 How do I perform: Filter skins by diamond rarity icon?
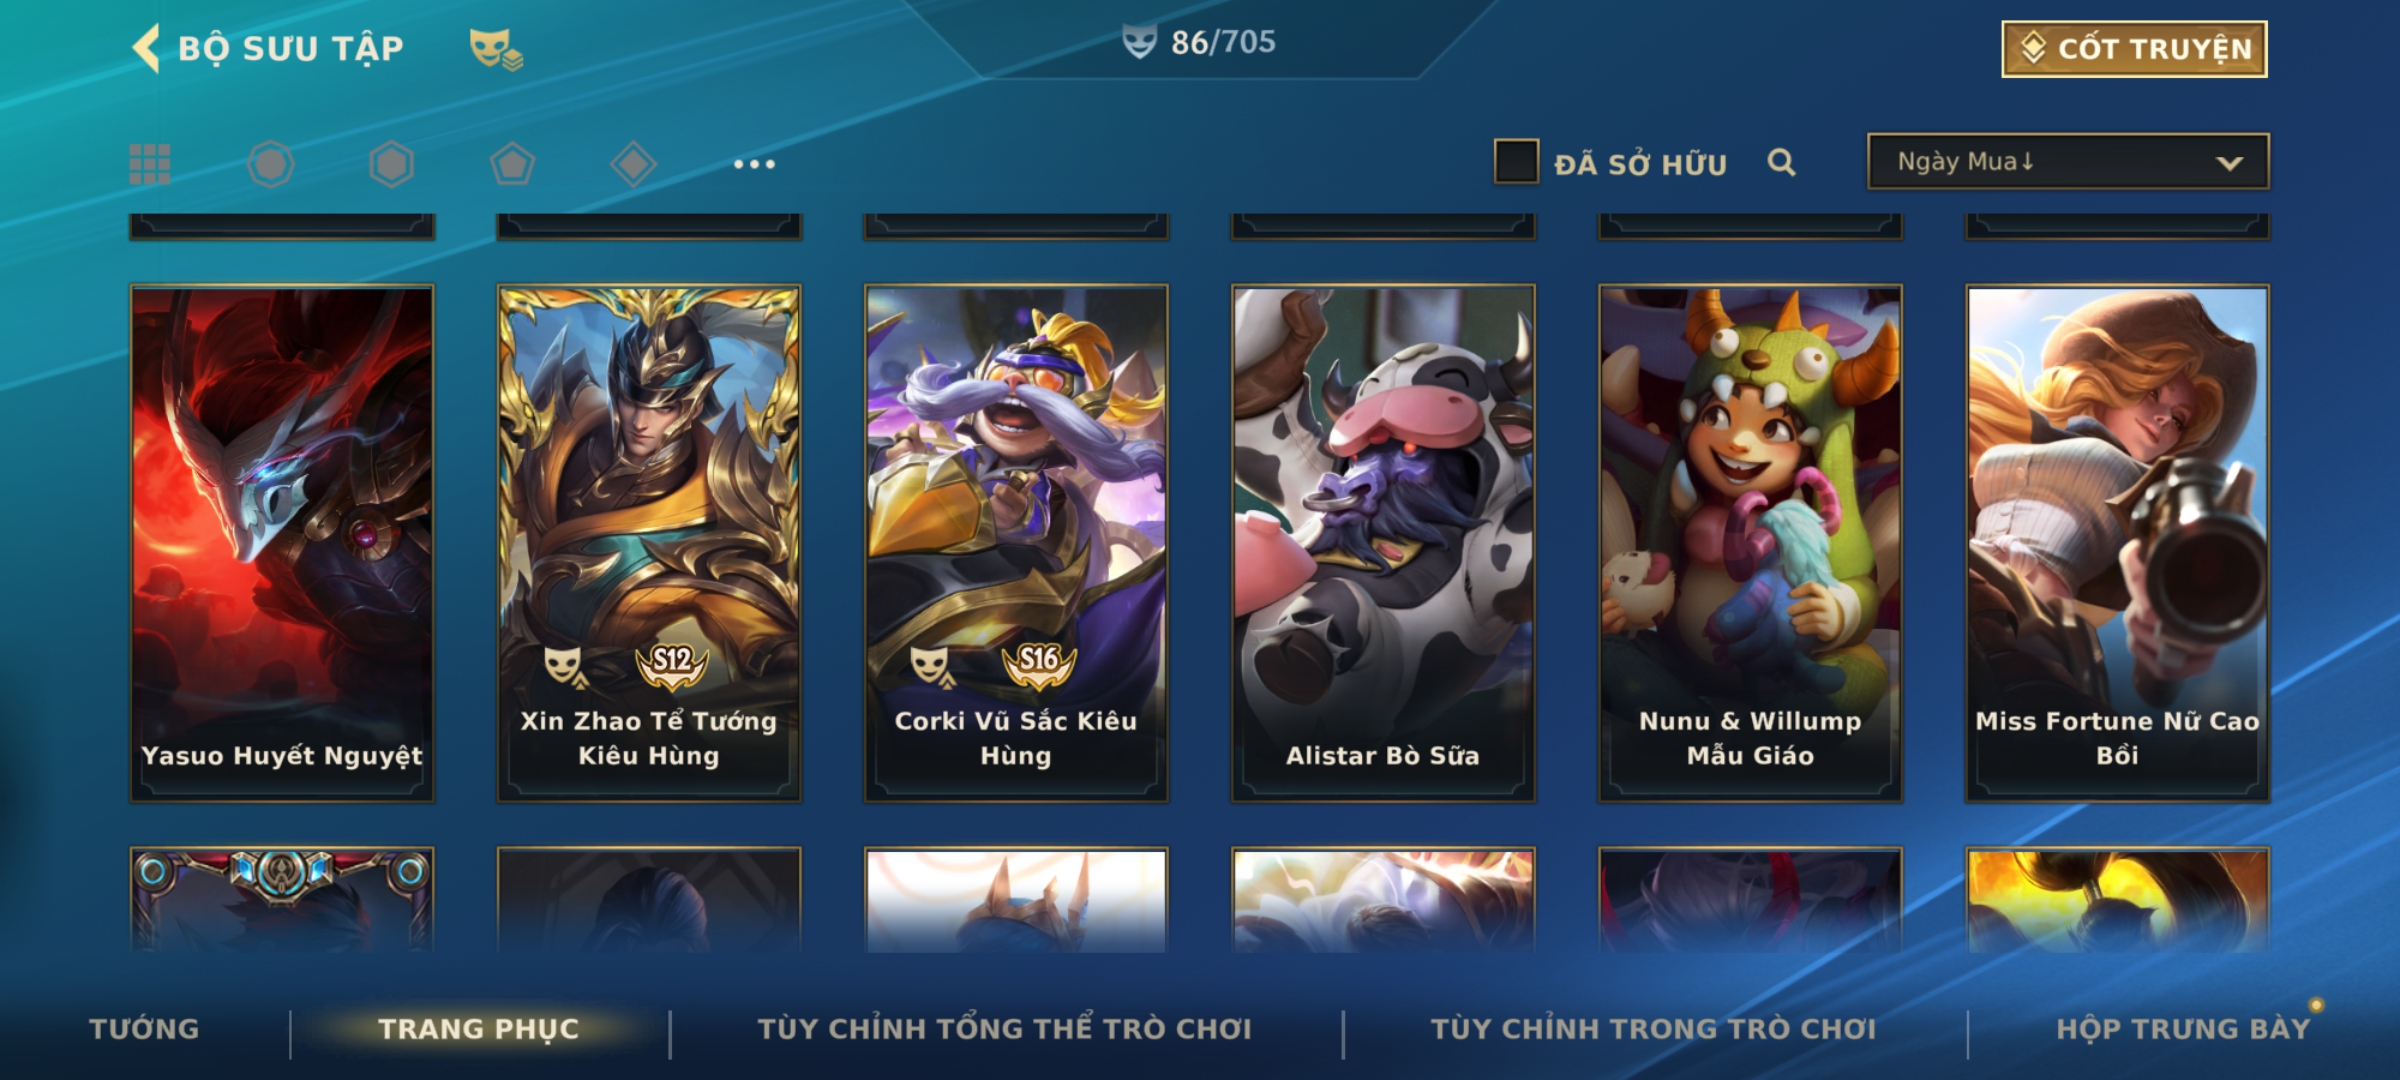[633, 164]
